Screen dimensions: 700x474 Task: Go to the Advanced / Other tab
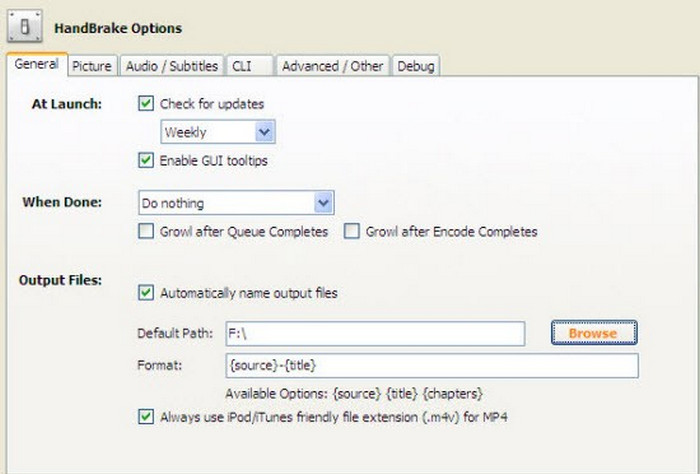(x=333, y=66)
